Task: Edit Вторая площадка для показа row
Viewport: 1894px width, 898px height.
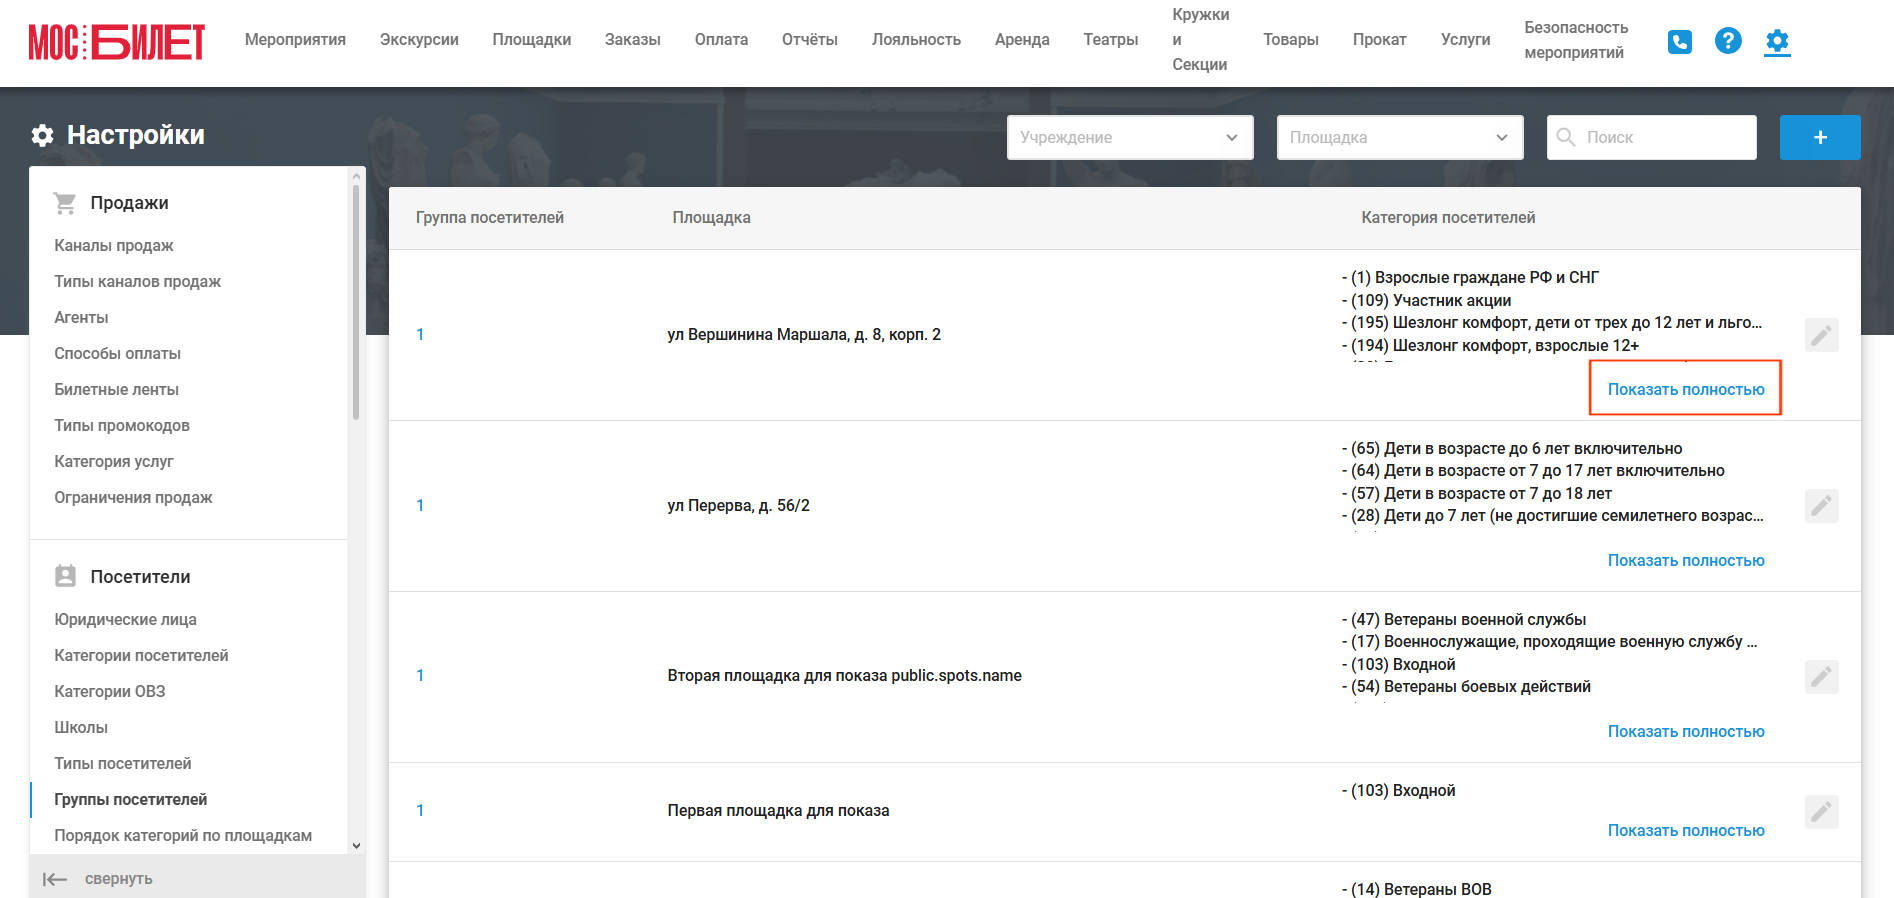Action: click(1822, 677)
